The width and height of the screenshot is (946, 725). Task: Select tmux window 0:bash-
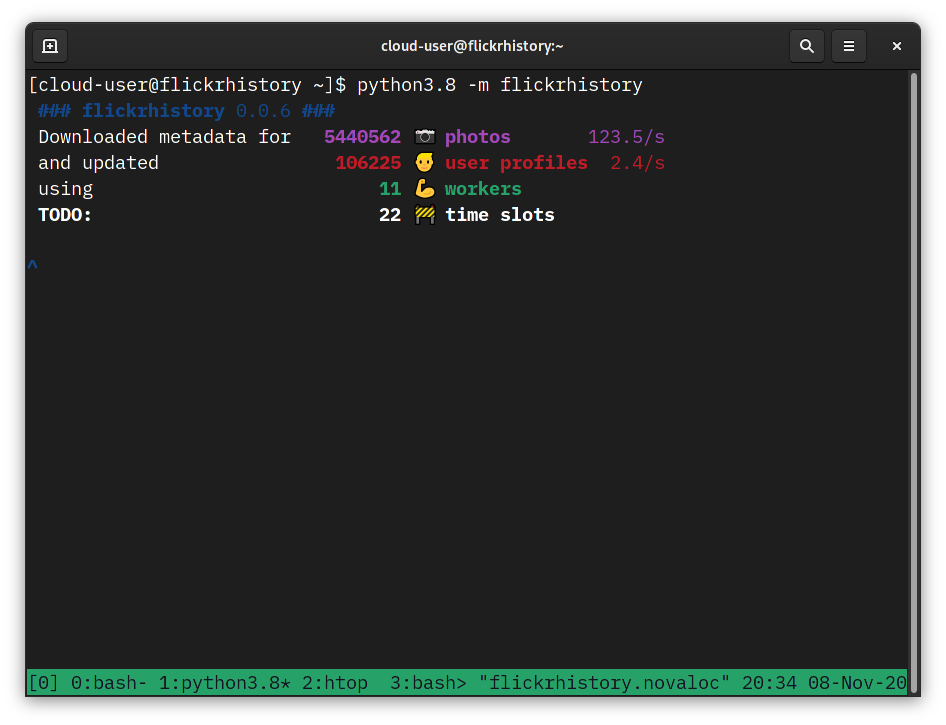(109, 683)
